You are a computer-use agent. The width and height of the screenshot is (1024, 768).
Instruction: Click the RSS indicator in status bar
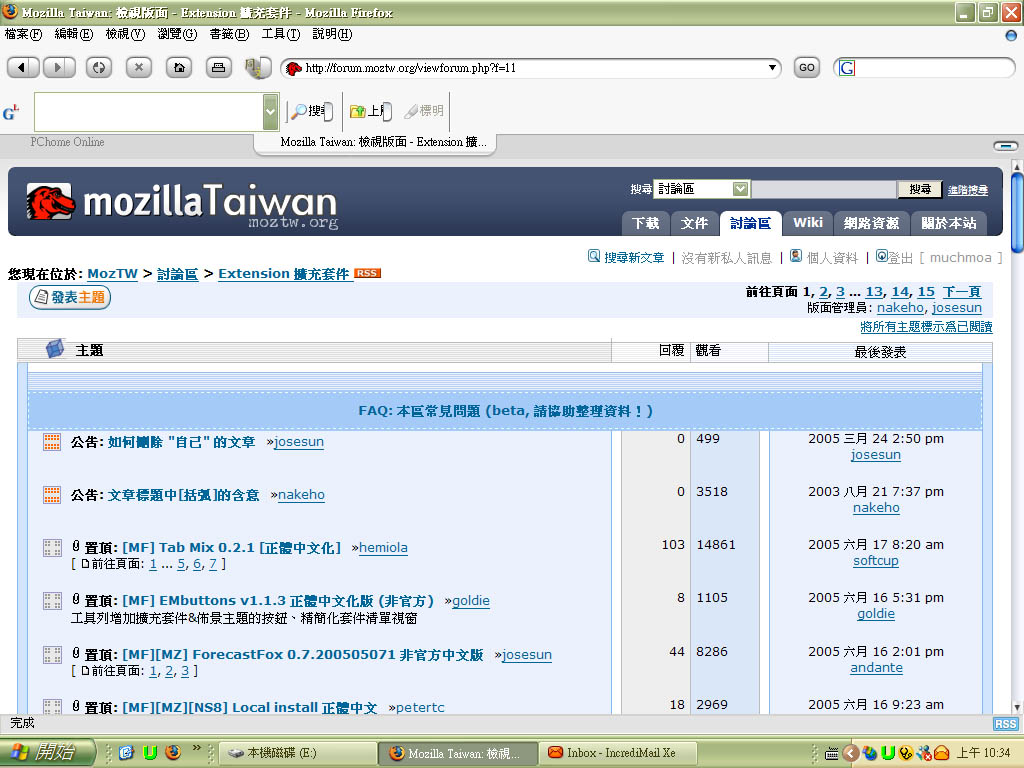[x=1005, y=724]
